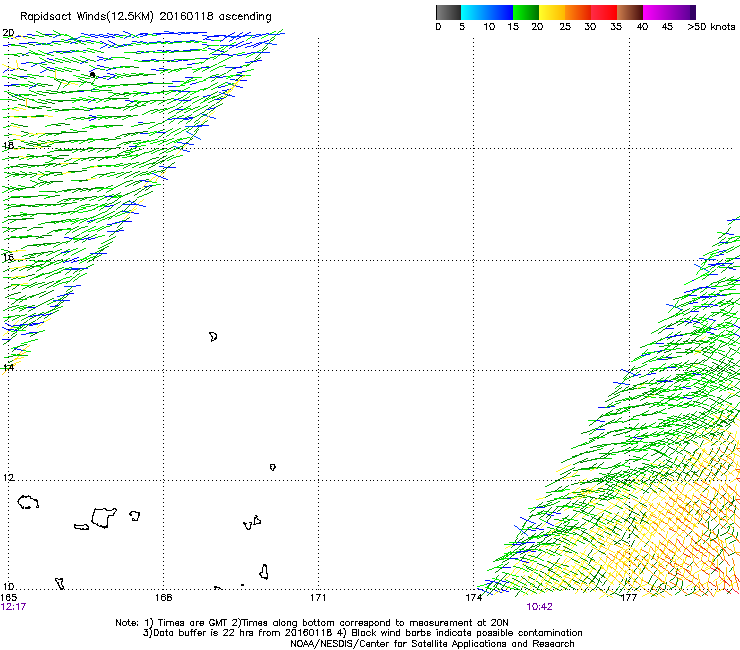740x650 pixels.
Task: Pick the yellow 20-25 knots legend segment
Action: (552, 12)
